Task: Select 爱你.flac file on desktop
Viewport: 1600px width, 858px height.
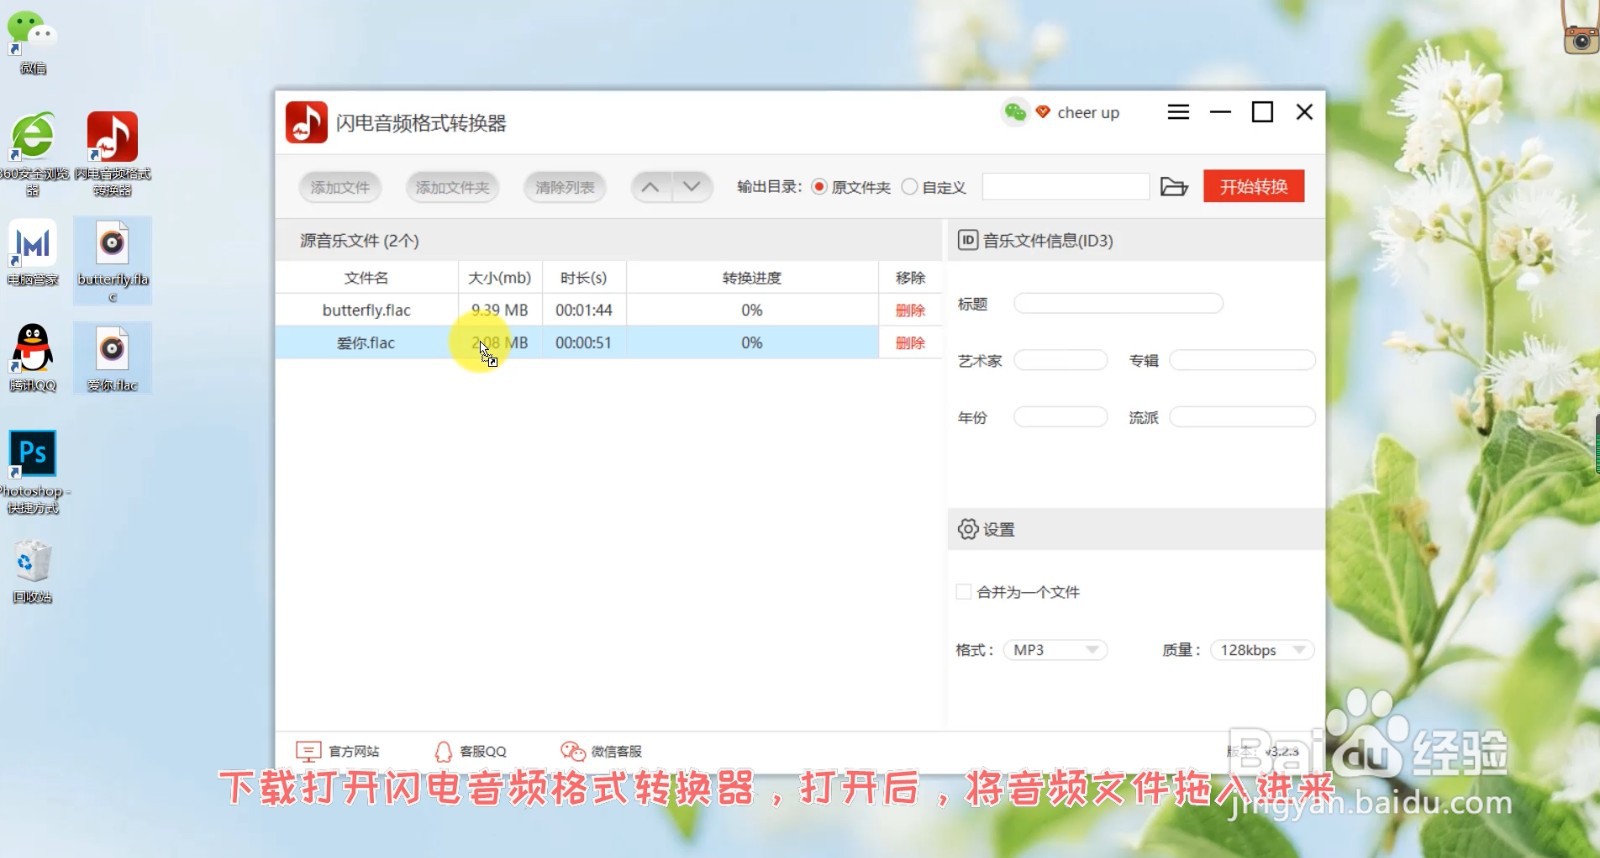Action: (112, 358)
